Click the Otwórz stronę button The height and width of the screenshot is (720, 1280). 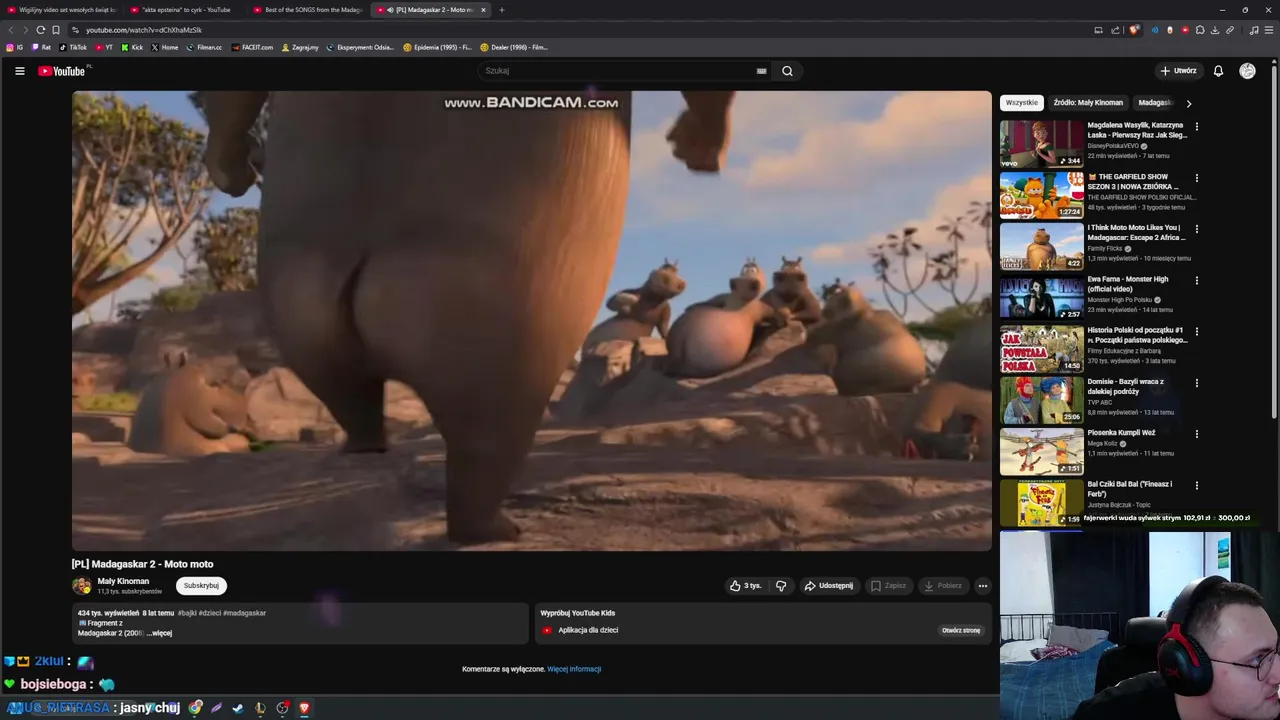961,631
